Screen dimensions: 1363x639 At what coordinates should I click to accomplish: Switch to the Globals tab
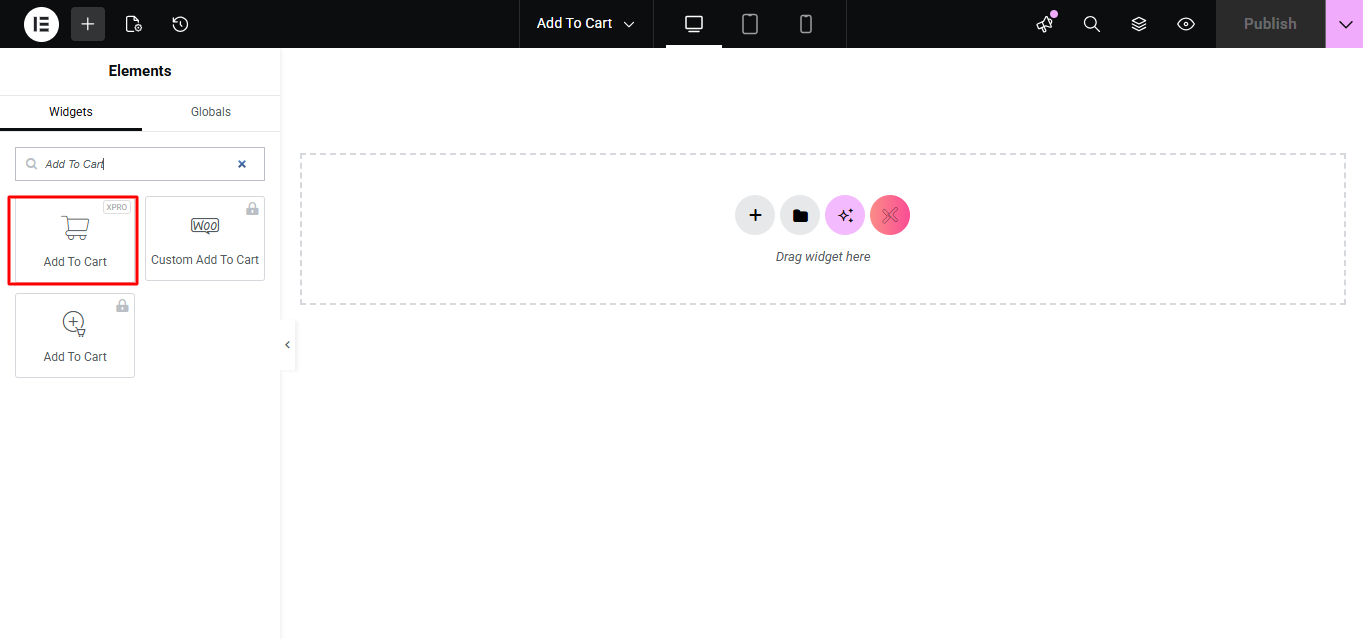pyautogui.click(x=211, y=112)
